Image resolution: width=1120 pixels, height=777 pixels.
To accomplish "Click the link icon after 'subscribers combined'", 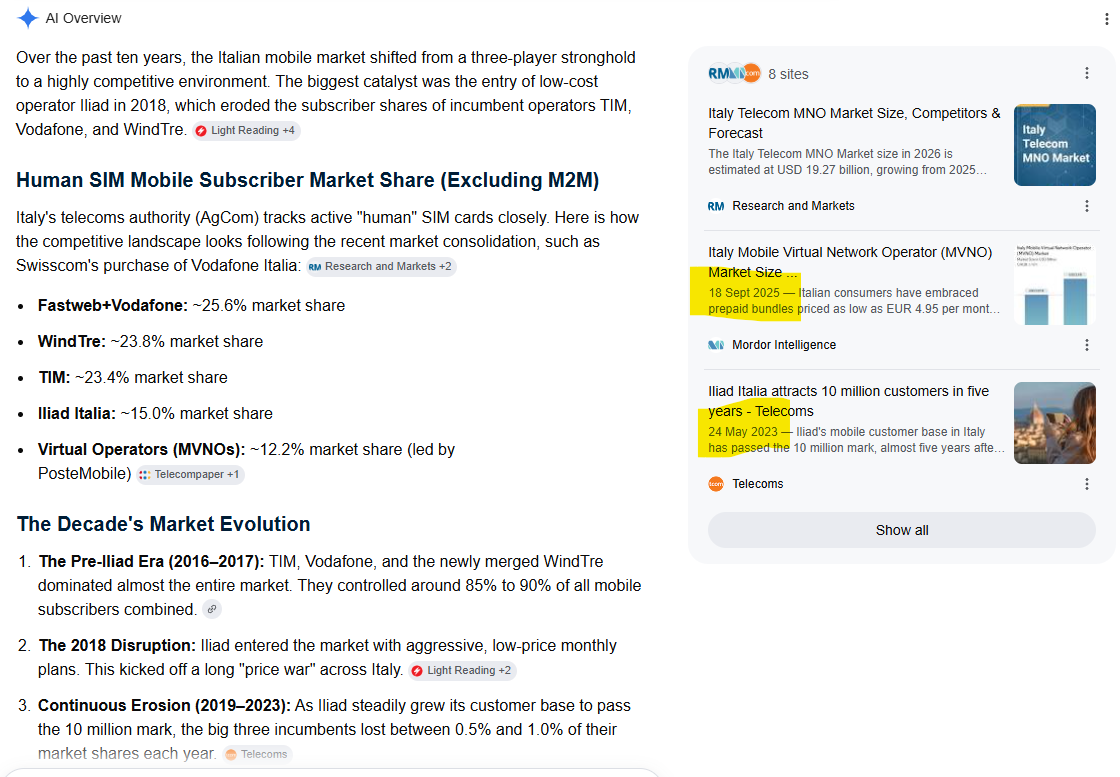I will [211, 609].
